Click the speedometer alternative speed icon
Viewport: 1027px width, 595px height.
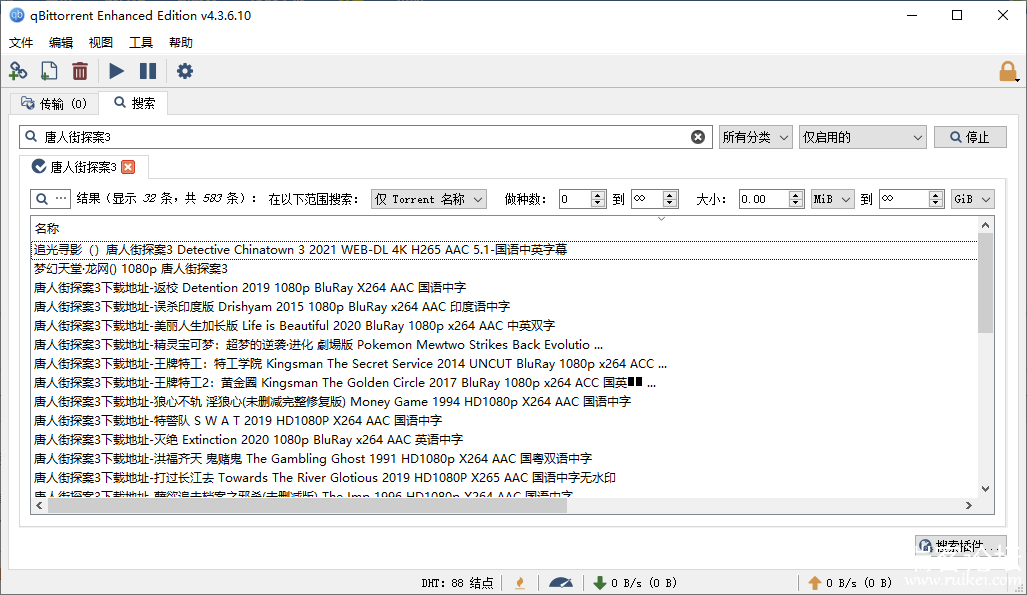[x=561, y=583]
